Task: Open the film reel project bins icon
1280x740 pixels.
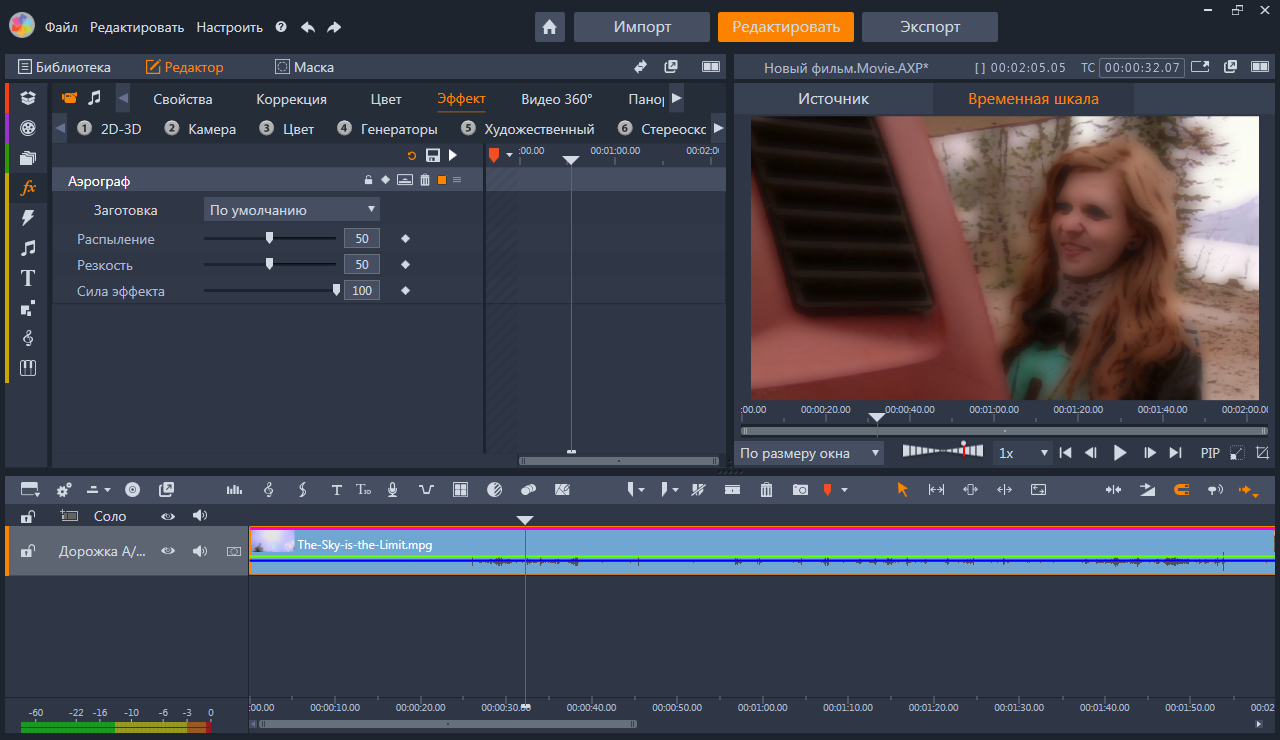Action: (28, 127)
